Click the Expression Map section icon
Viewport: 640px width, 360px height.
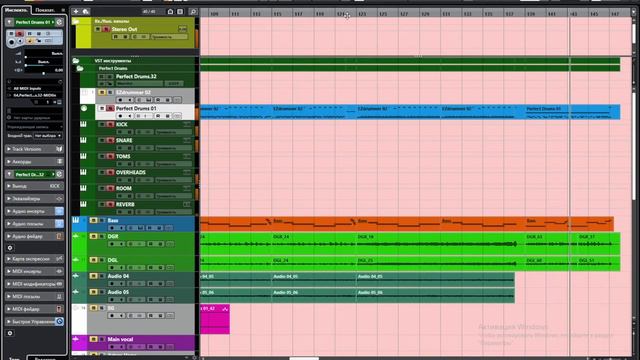tap(59, 259)
